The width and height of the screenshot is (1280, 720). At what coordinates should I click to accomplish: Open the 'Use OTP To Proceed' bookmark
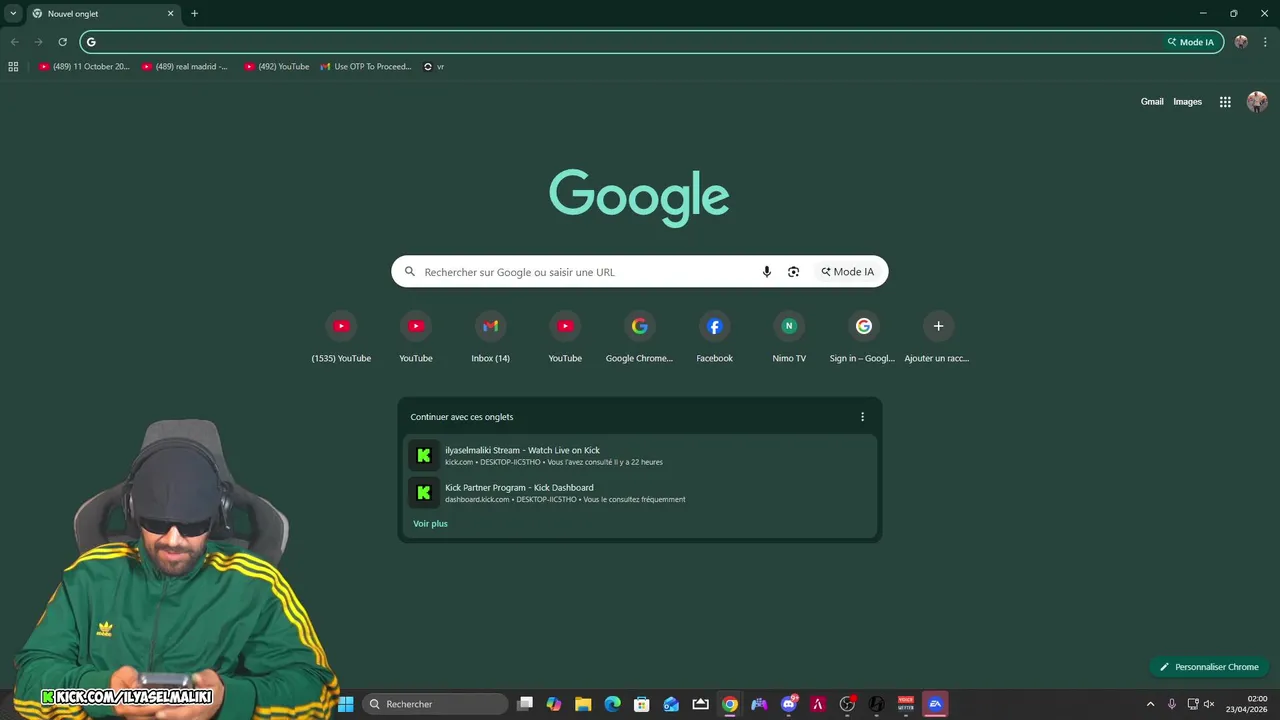coord(366,67)
